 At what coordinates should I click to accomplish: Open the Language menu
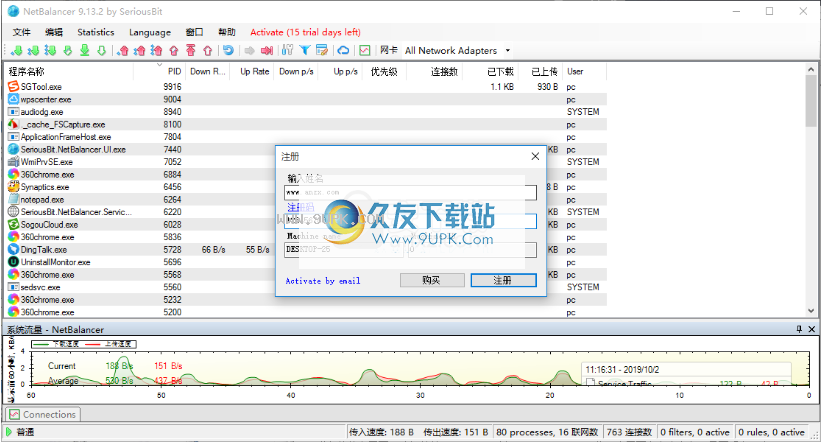coord(150,32)
